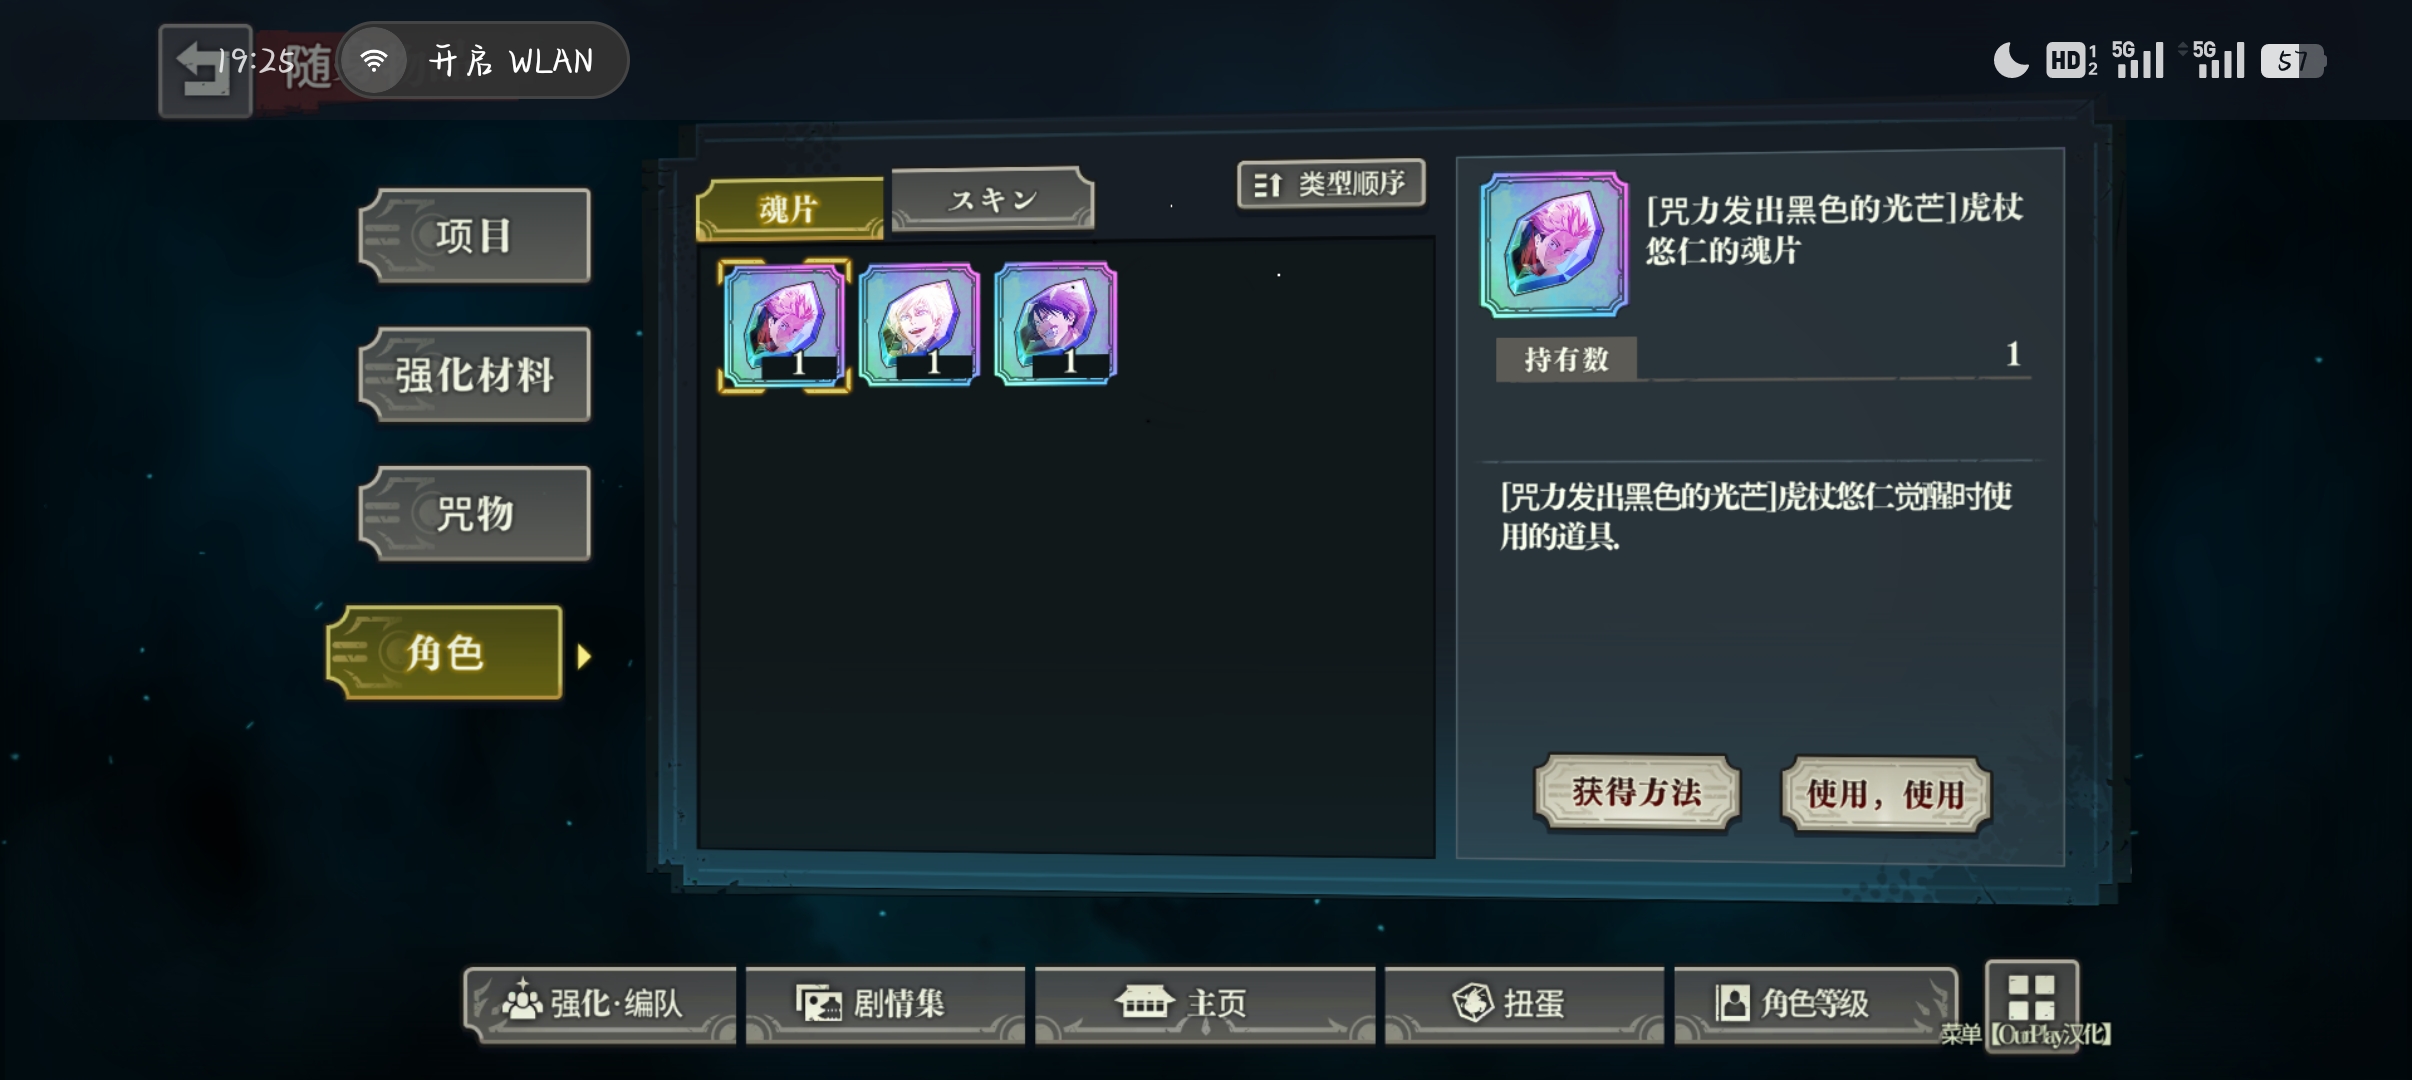This screenshot has height=1080, width=2412.
Task: Switch to the 魂片 tab
Action: point(789,209)
